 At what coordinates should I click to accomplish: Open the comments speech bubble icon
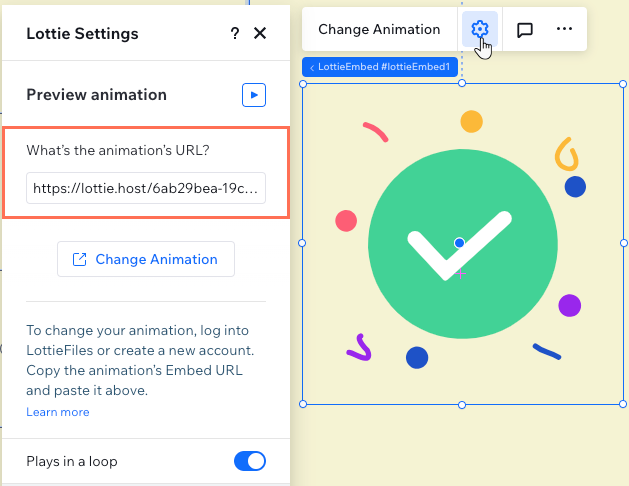(525, 30)
